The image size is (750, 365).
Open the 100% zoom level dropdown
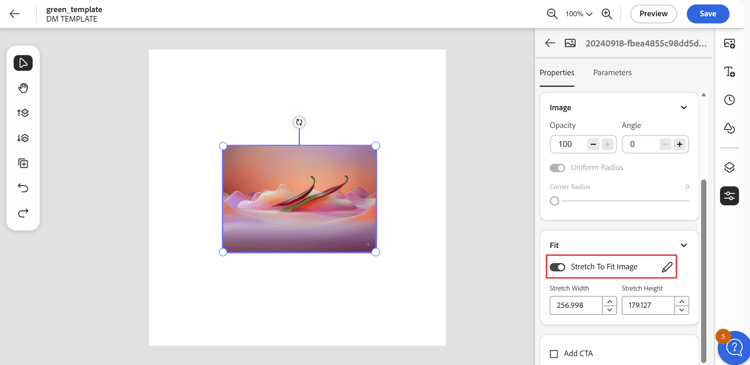[x=579, y=14]
